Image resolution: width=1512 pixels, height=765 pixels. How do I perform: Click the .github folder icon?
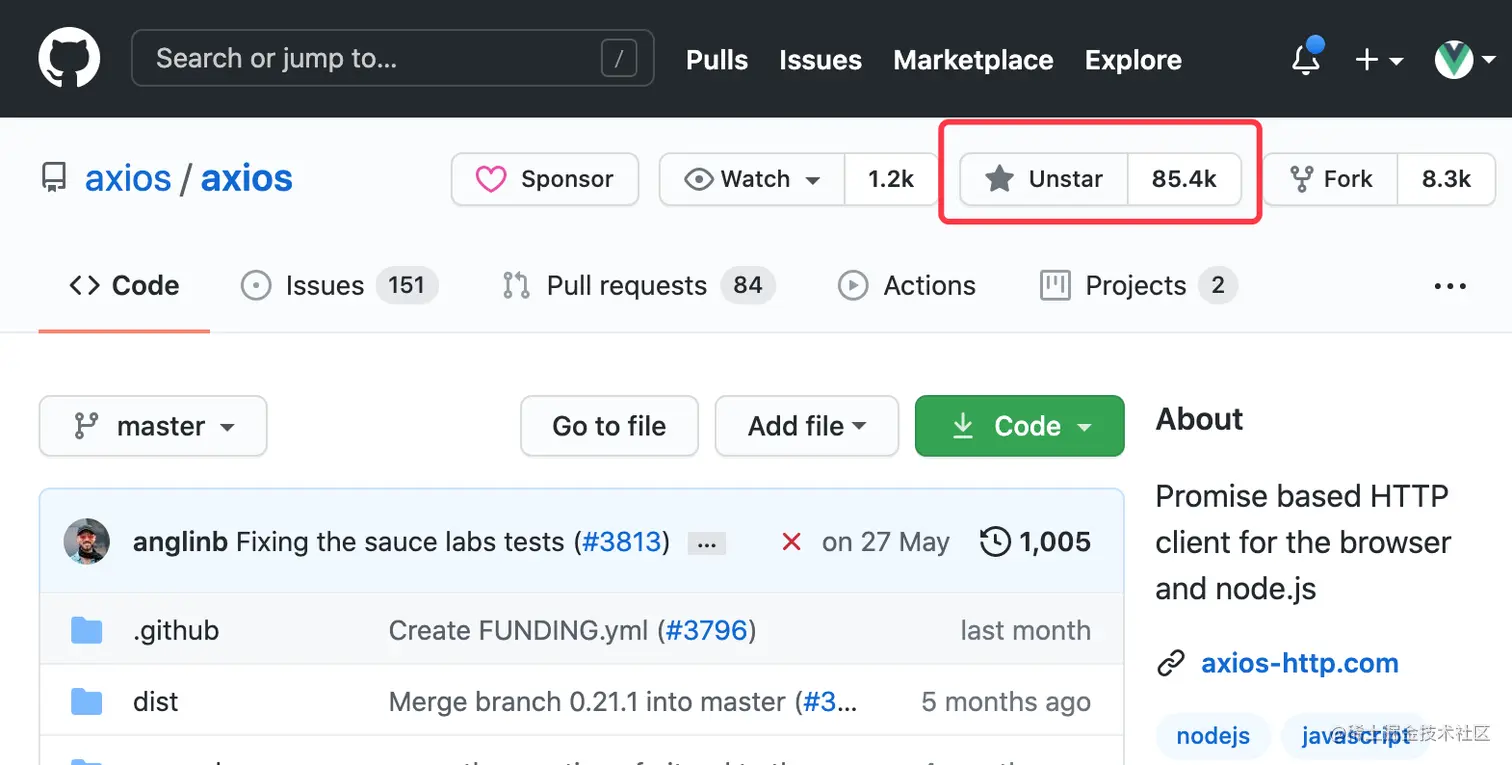[x=87, y=630]
